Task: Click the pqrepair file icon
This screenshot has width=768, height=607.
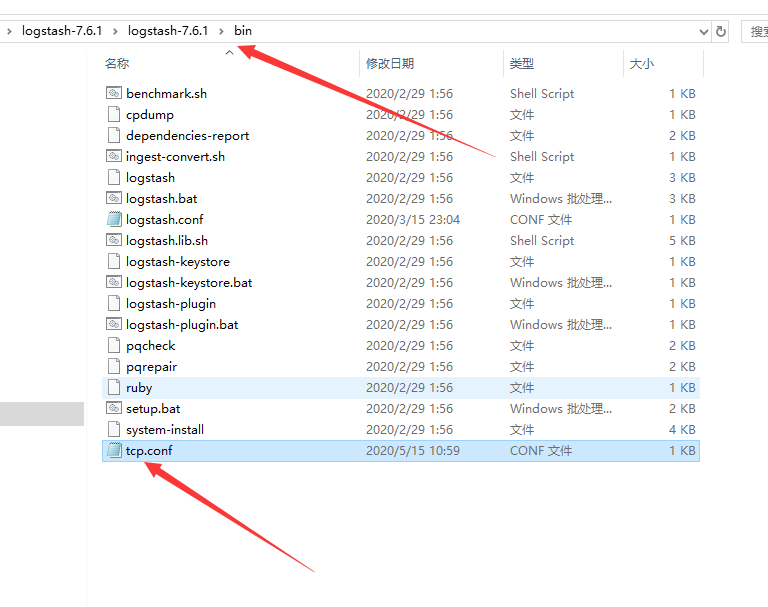Action: [114, 366]
